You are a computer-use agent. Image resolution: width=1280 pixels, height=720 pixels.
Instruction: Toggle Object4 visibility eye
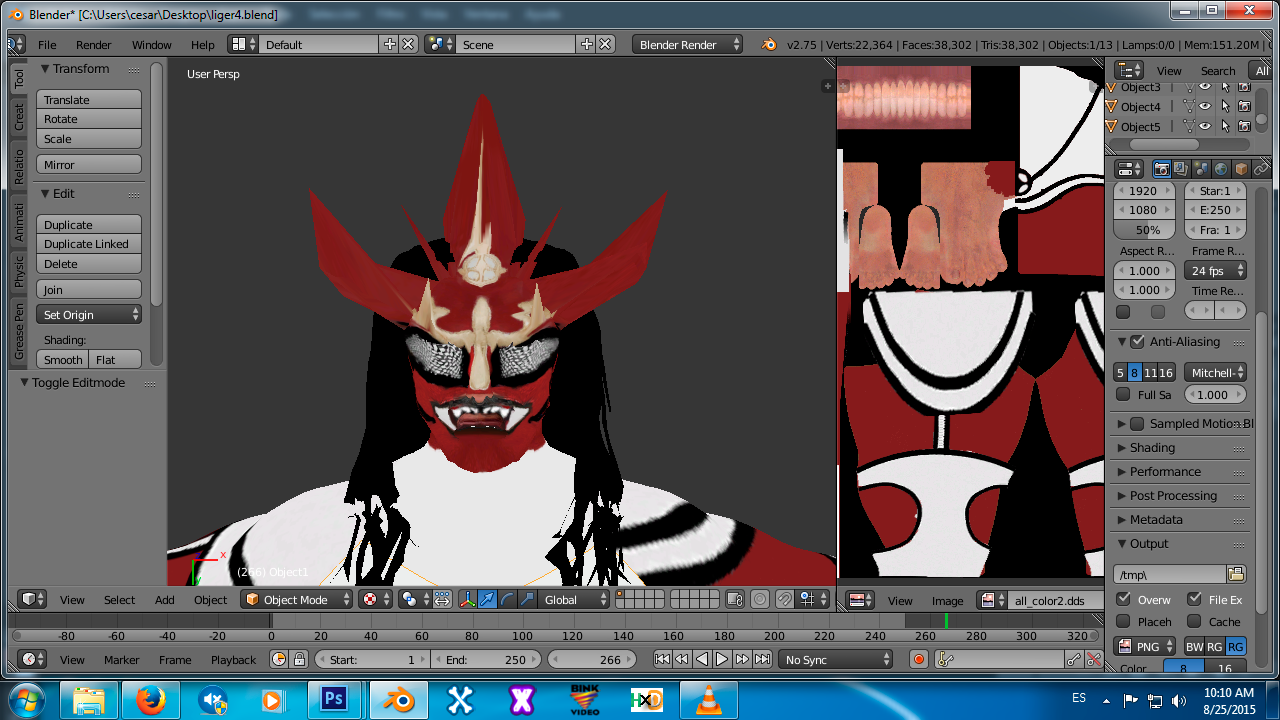[1205, 106]
